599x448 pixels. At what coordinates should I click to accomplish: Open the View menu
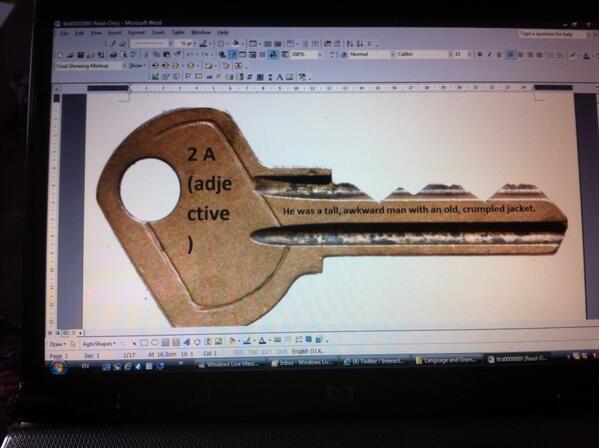[x=96, y=34]
